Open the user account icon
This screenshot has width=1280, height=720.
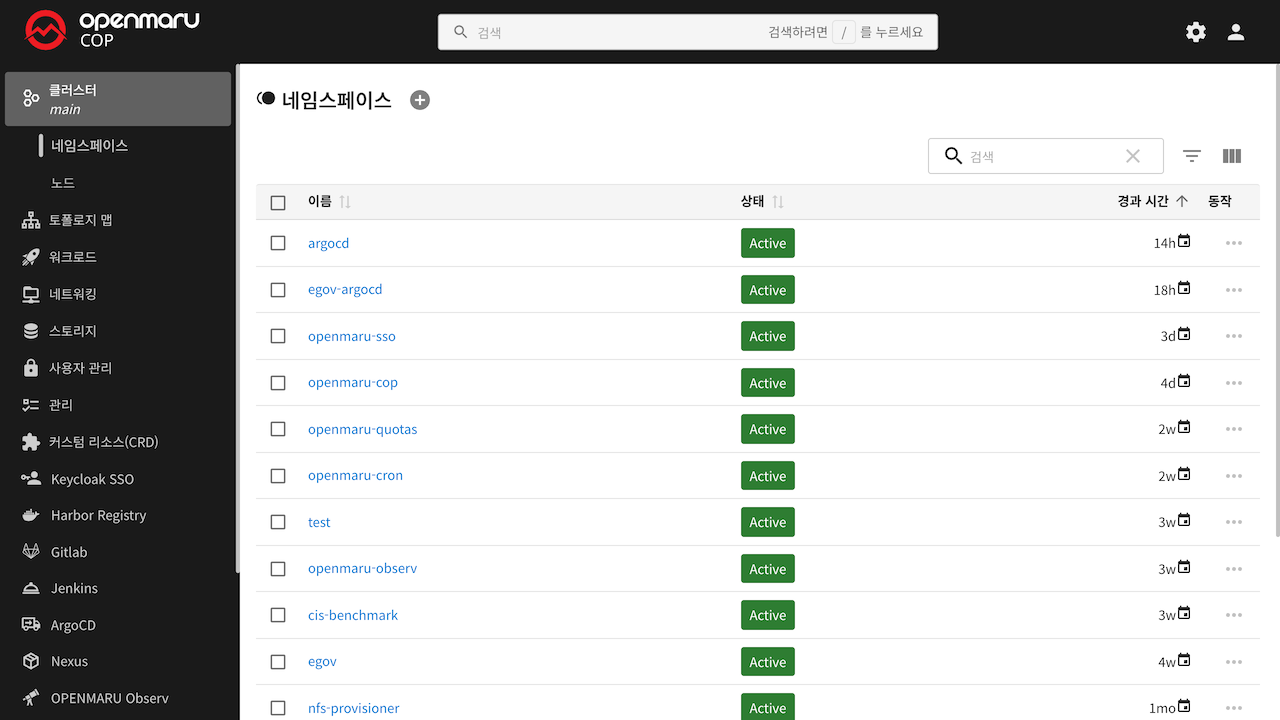coord(1236,32)
